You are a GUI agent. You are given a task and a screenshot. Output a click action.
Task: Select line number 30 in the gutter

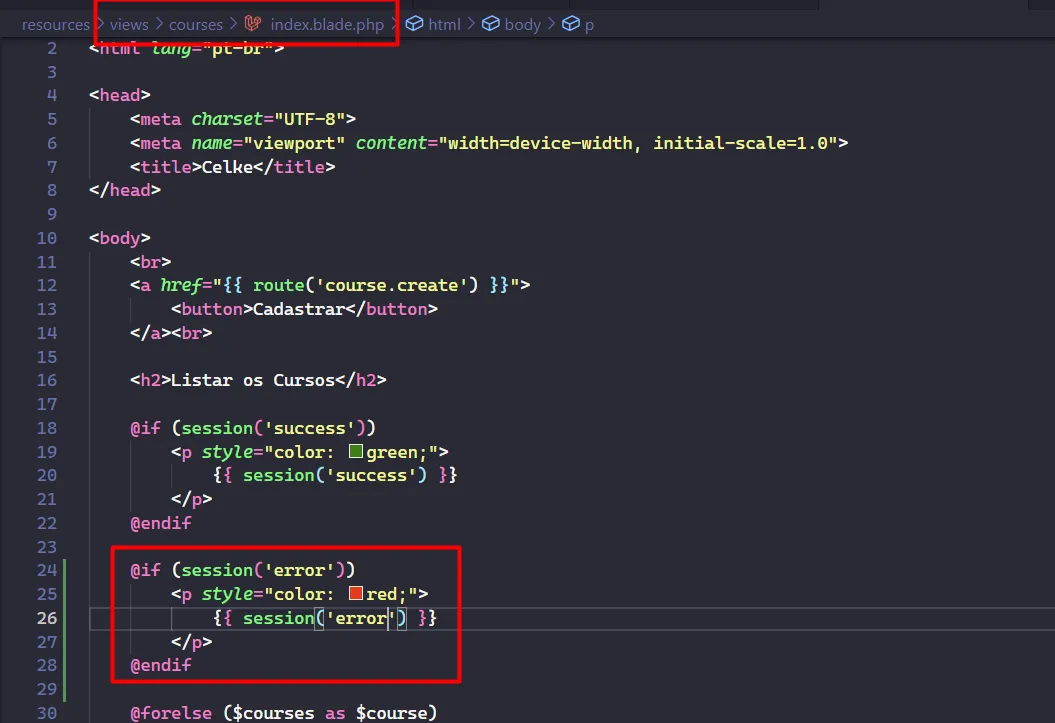[46, 713]
